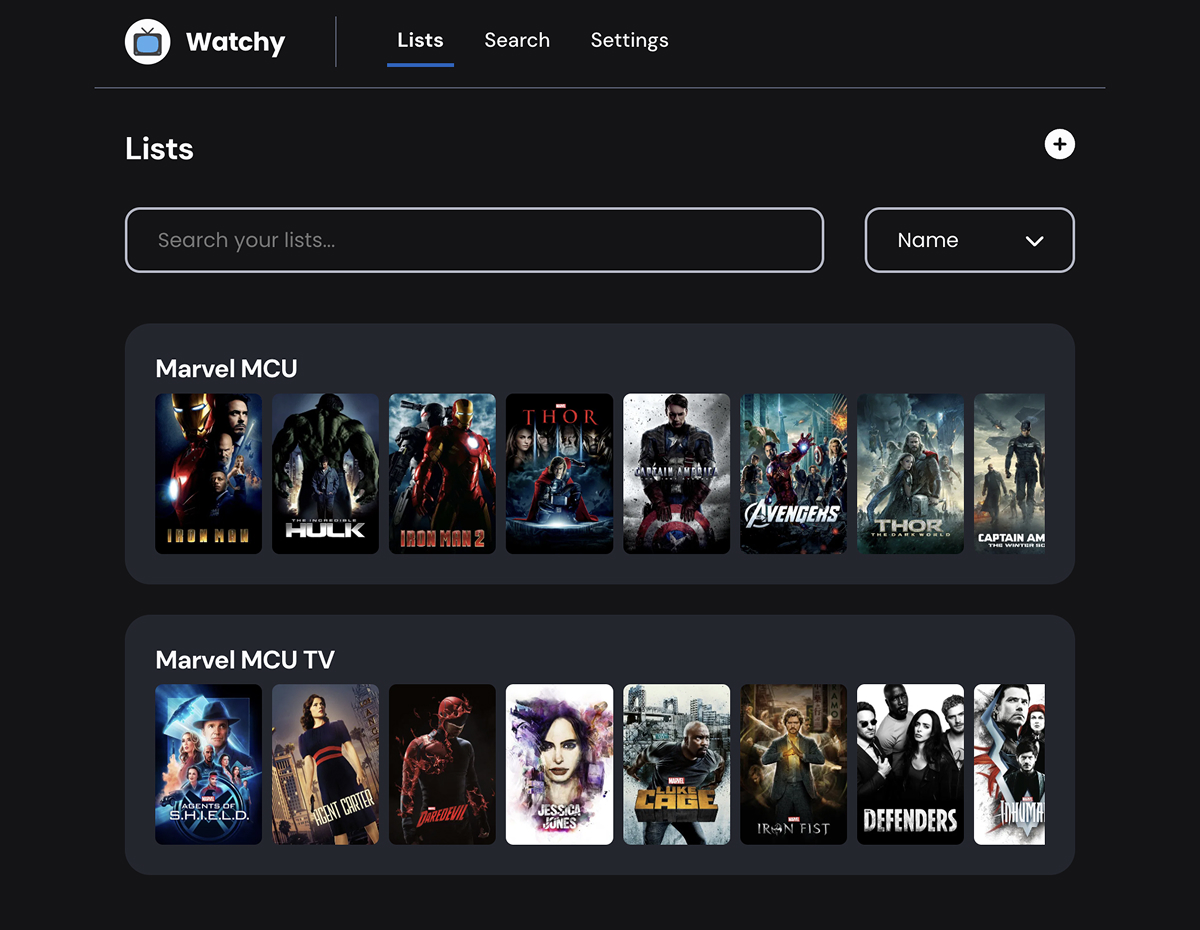Click the Watchy brand name
Viewport: 1200px width, 930px height.
click(x=235, y=42)
